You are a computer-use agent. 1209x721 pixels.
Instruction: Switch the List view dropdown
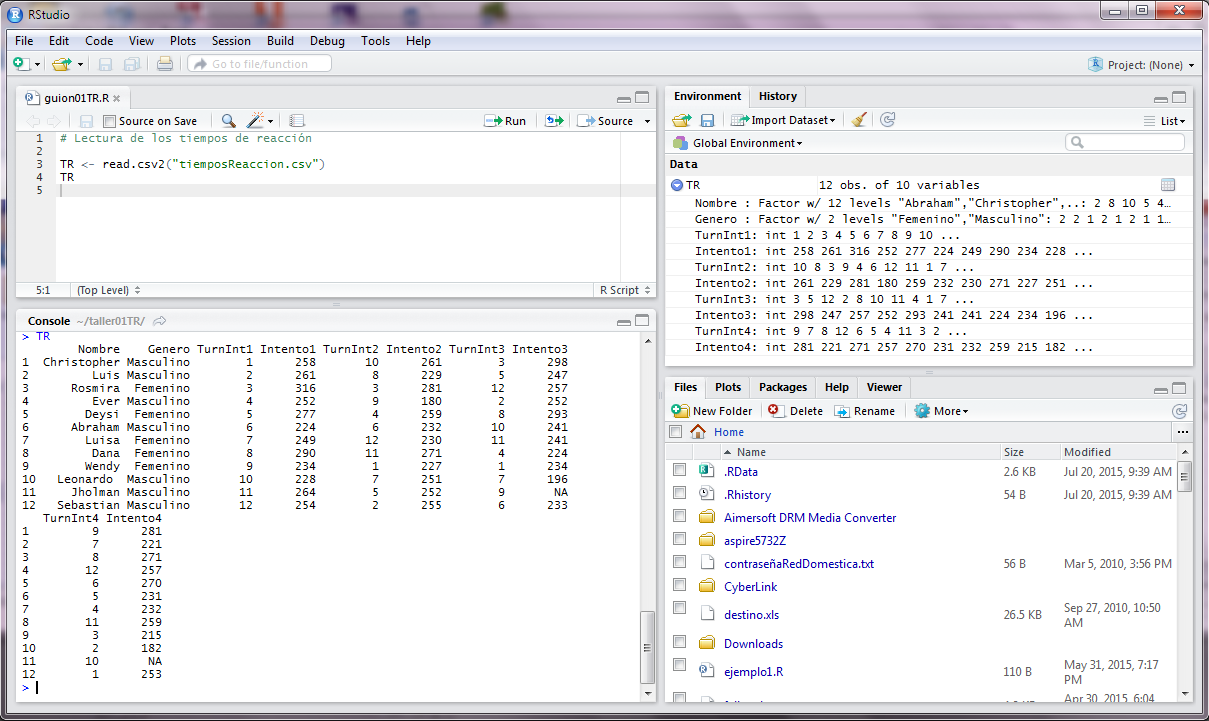click(1165, 121)
